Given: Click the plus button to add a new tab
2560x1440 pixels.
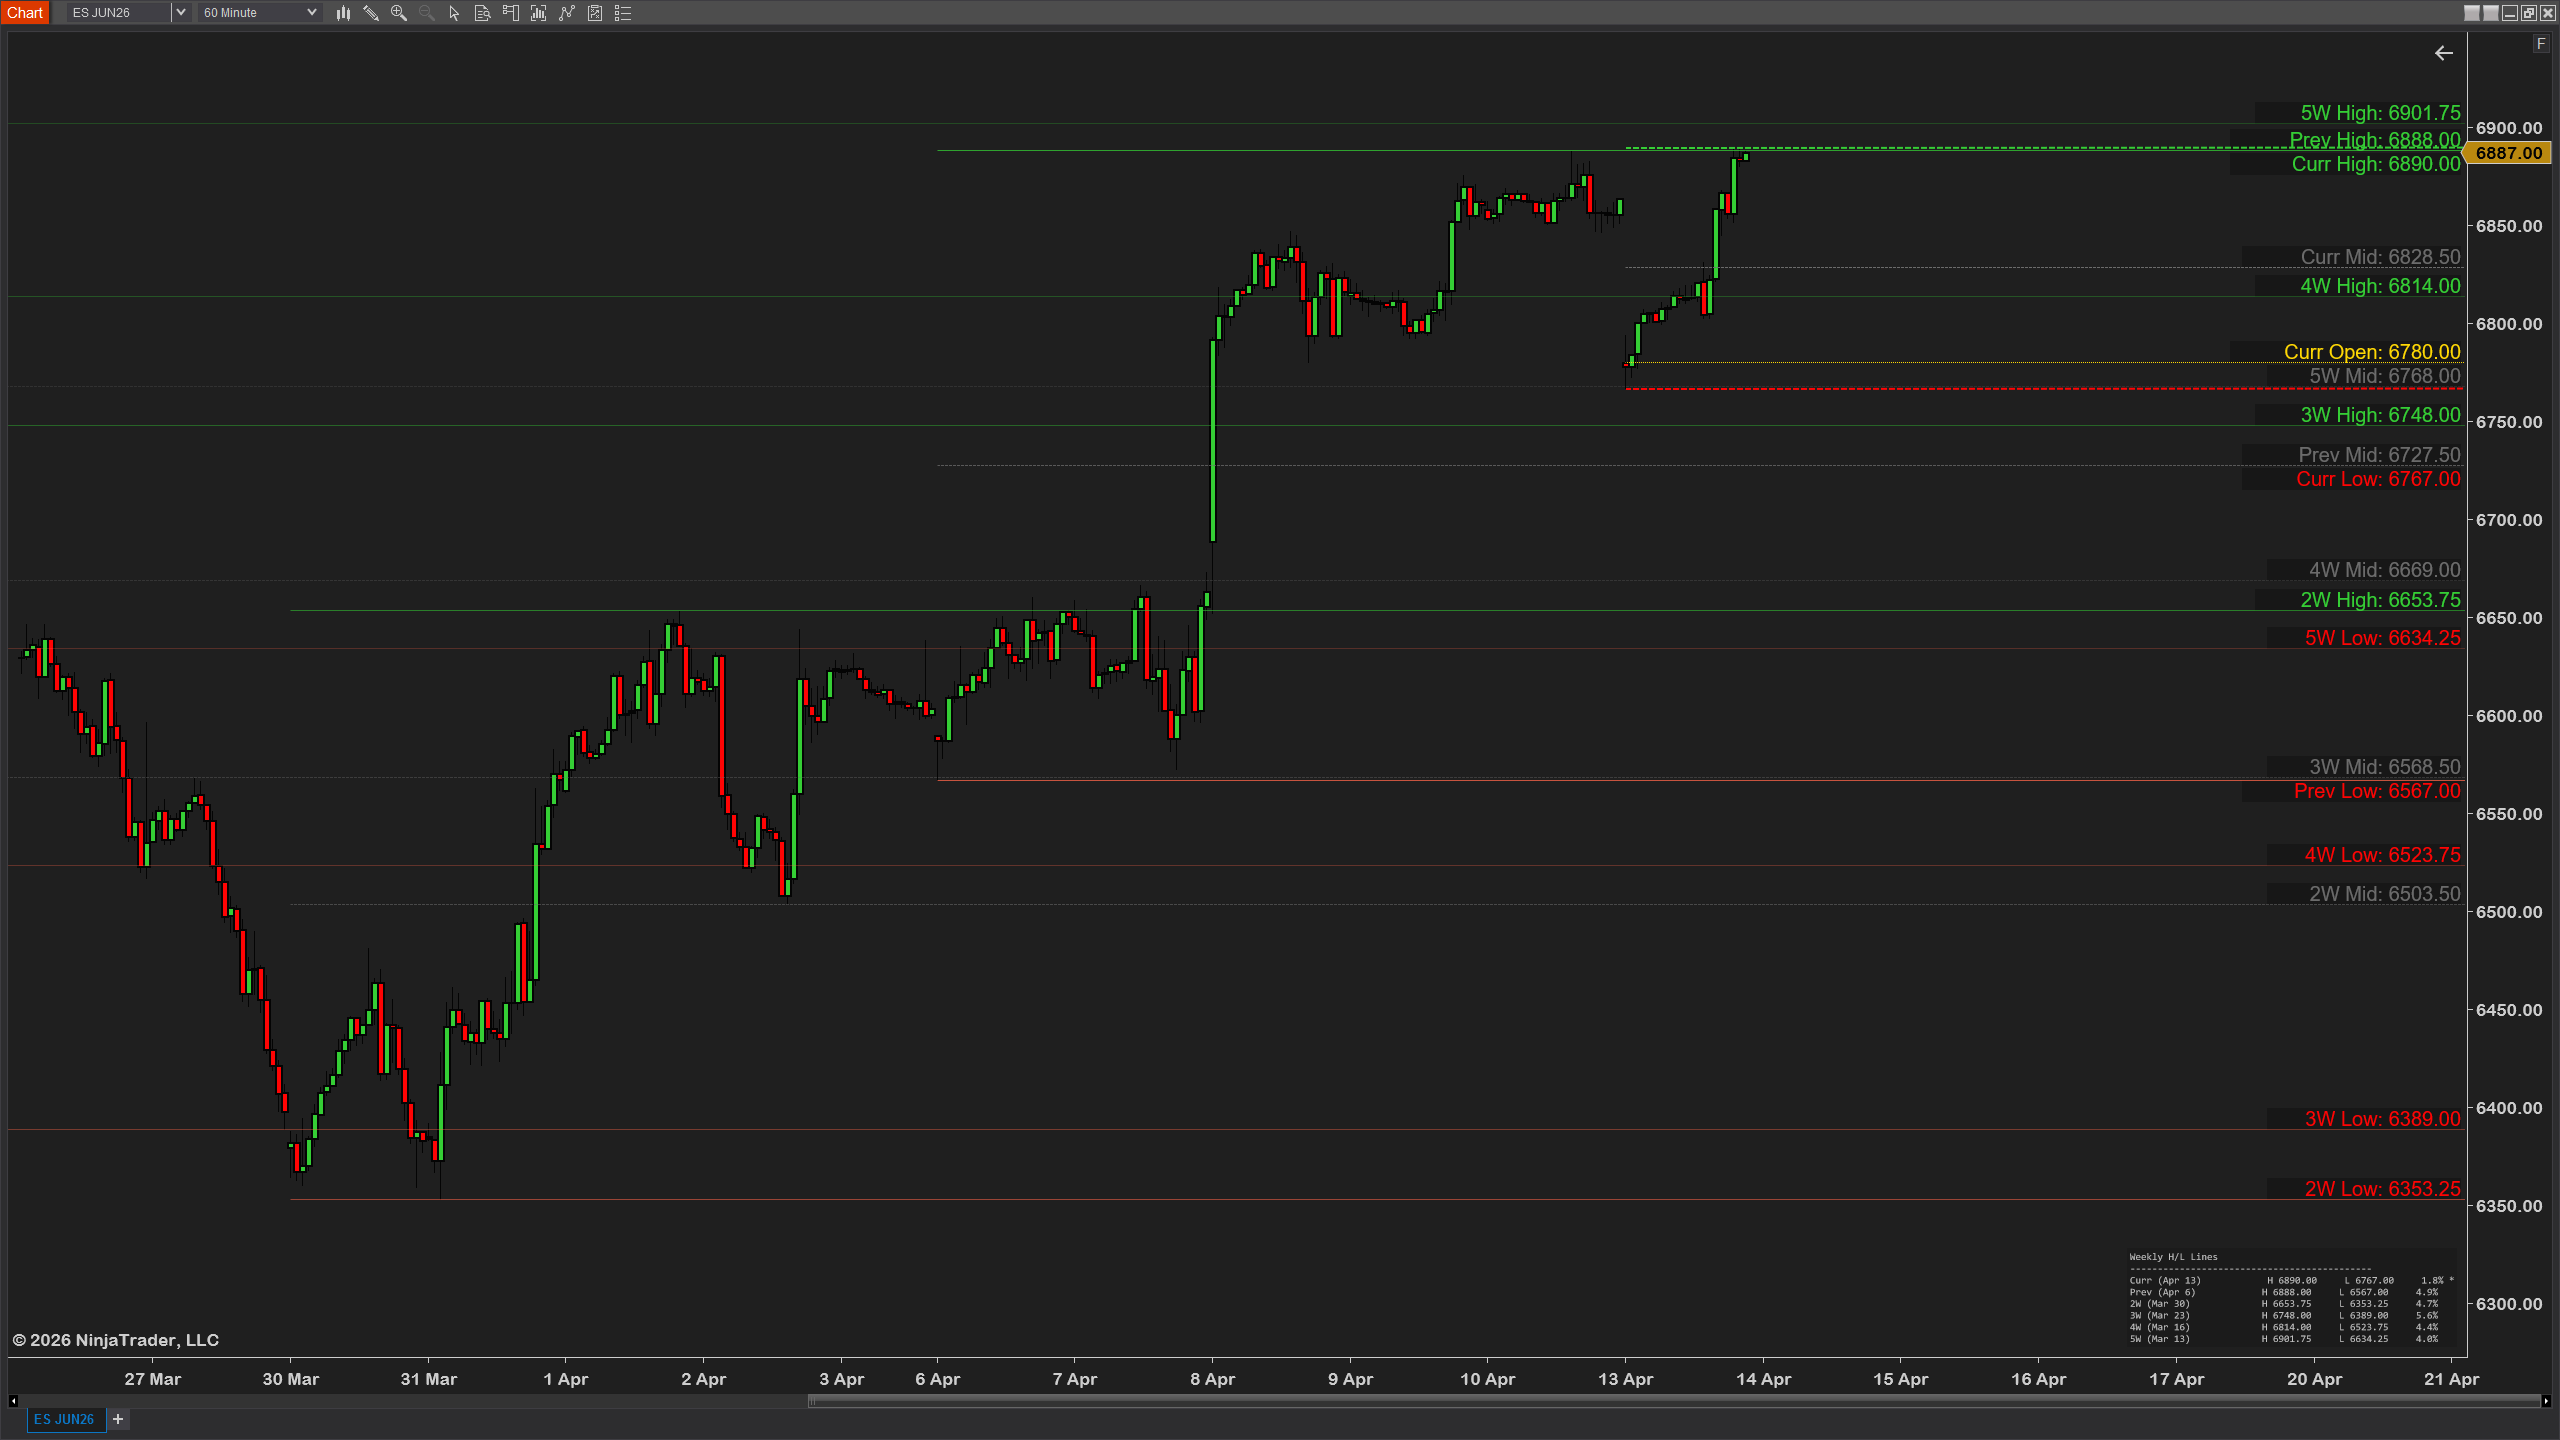Looking at the screenshot, I should (x=117, y=1419).
